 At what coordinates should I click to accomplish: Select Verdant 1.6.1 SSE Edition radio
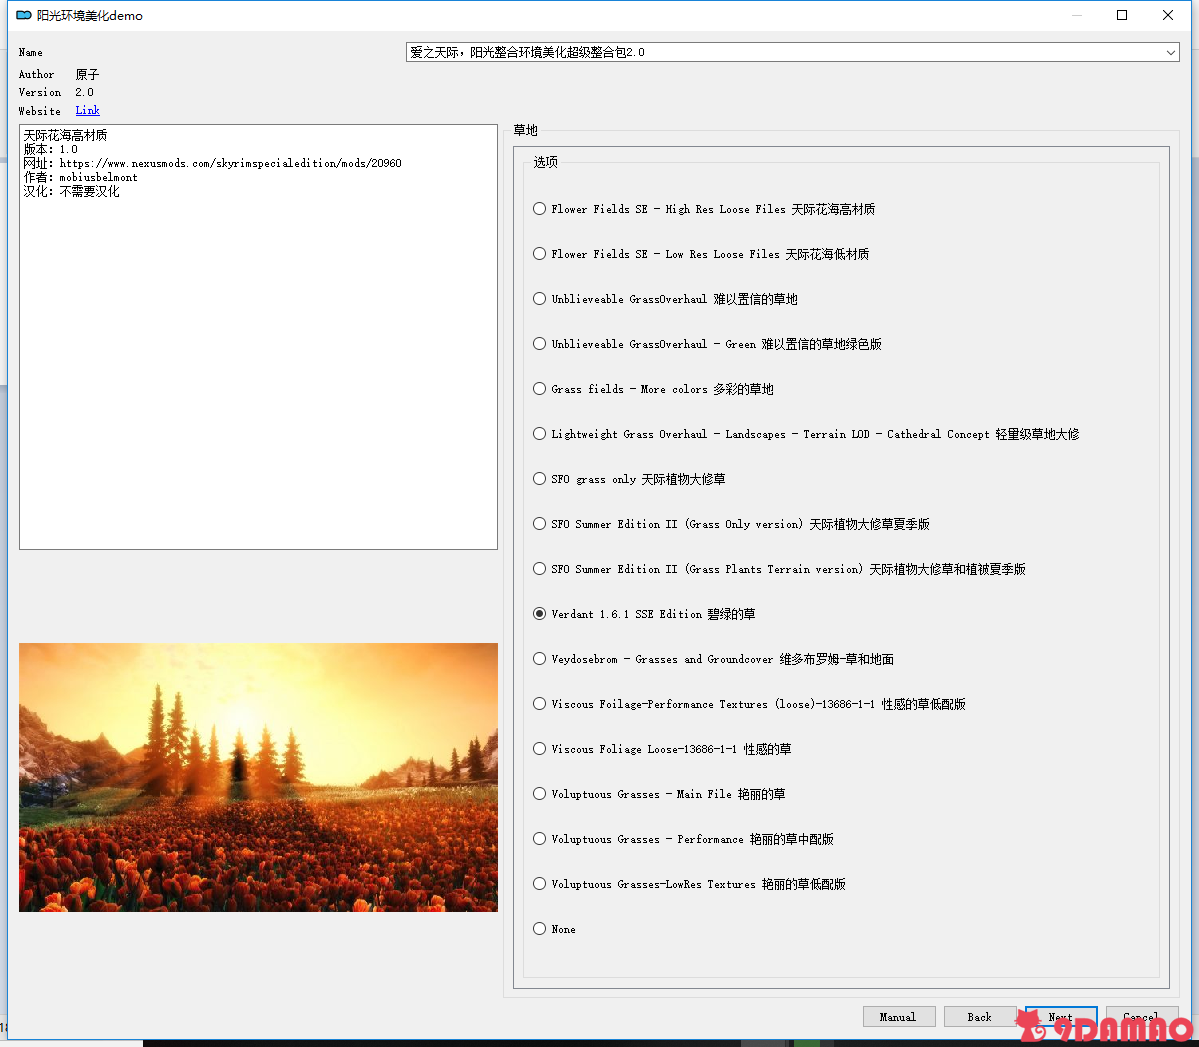(x=540, y=614)
